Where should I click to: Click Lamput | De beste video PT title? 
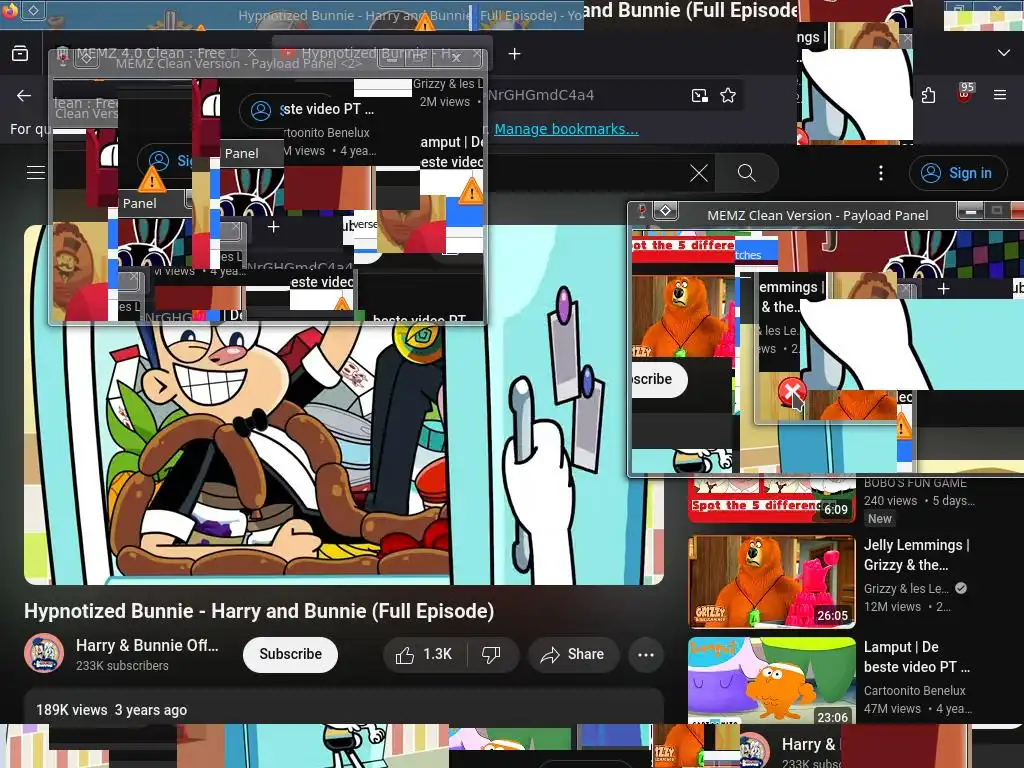[916, 657]
